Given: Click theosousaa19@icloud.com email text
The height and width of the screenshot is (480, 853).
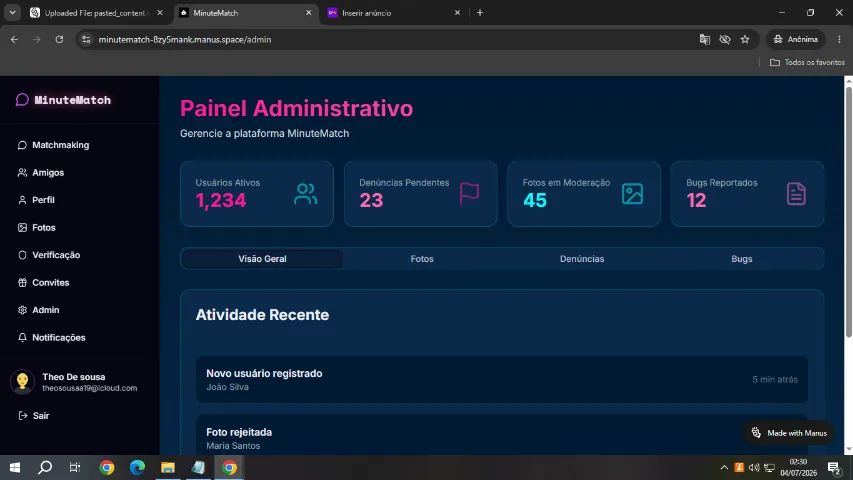Looking at the screenshot, I should 90,388.
